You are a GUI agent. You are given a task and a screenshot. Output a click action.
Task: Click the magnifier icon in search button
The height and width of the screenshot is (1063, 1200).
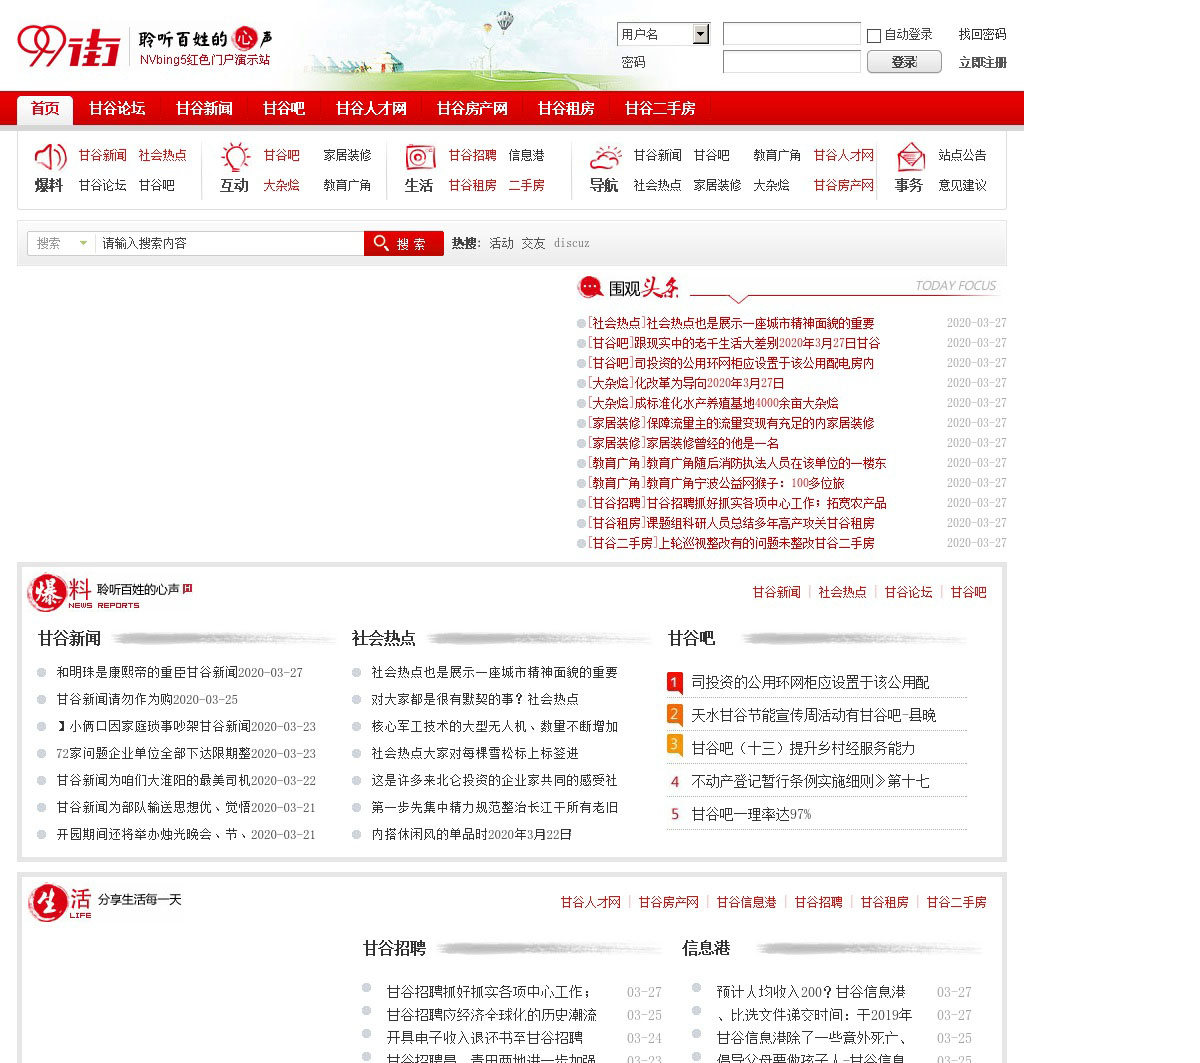(x=381, y=243)
